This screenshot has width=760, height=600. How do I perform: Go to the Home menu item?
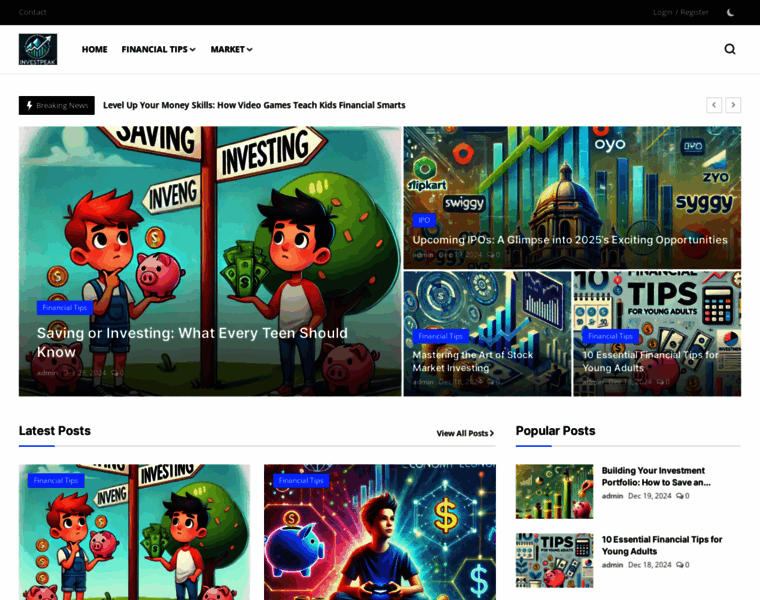click(95, 49)
